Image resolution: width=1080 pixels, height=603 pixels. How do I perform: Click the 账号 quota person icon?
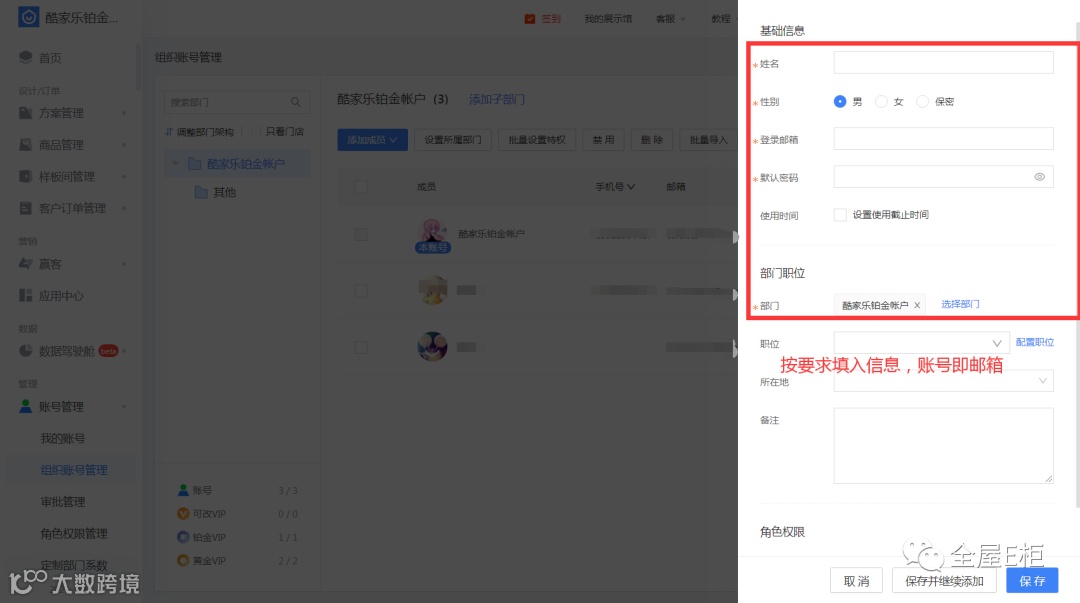[x=183, y=490]
